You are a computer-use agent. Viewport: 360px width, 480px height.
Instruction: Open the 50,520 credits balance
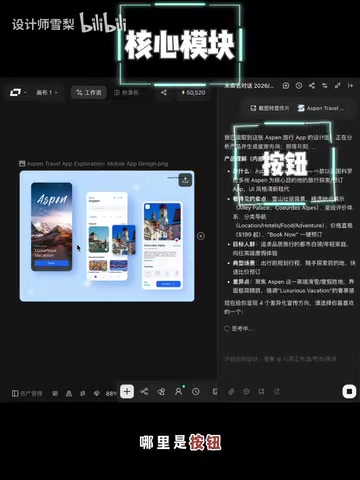tap(193, 92)
